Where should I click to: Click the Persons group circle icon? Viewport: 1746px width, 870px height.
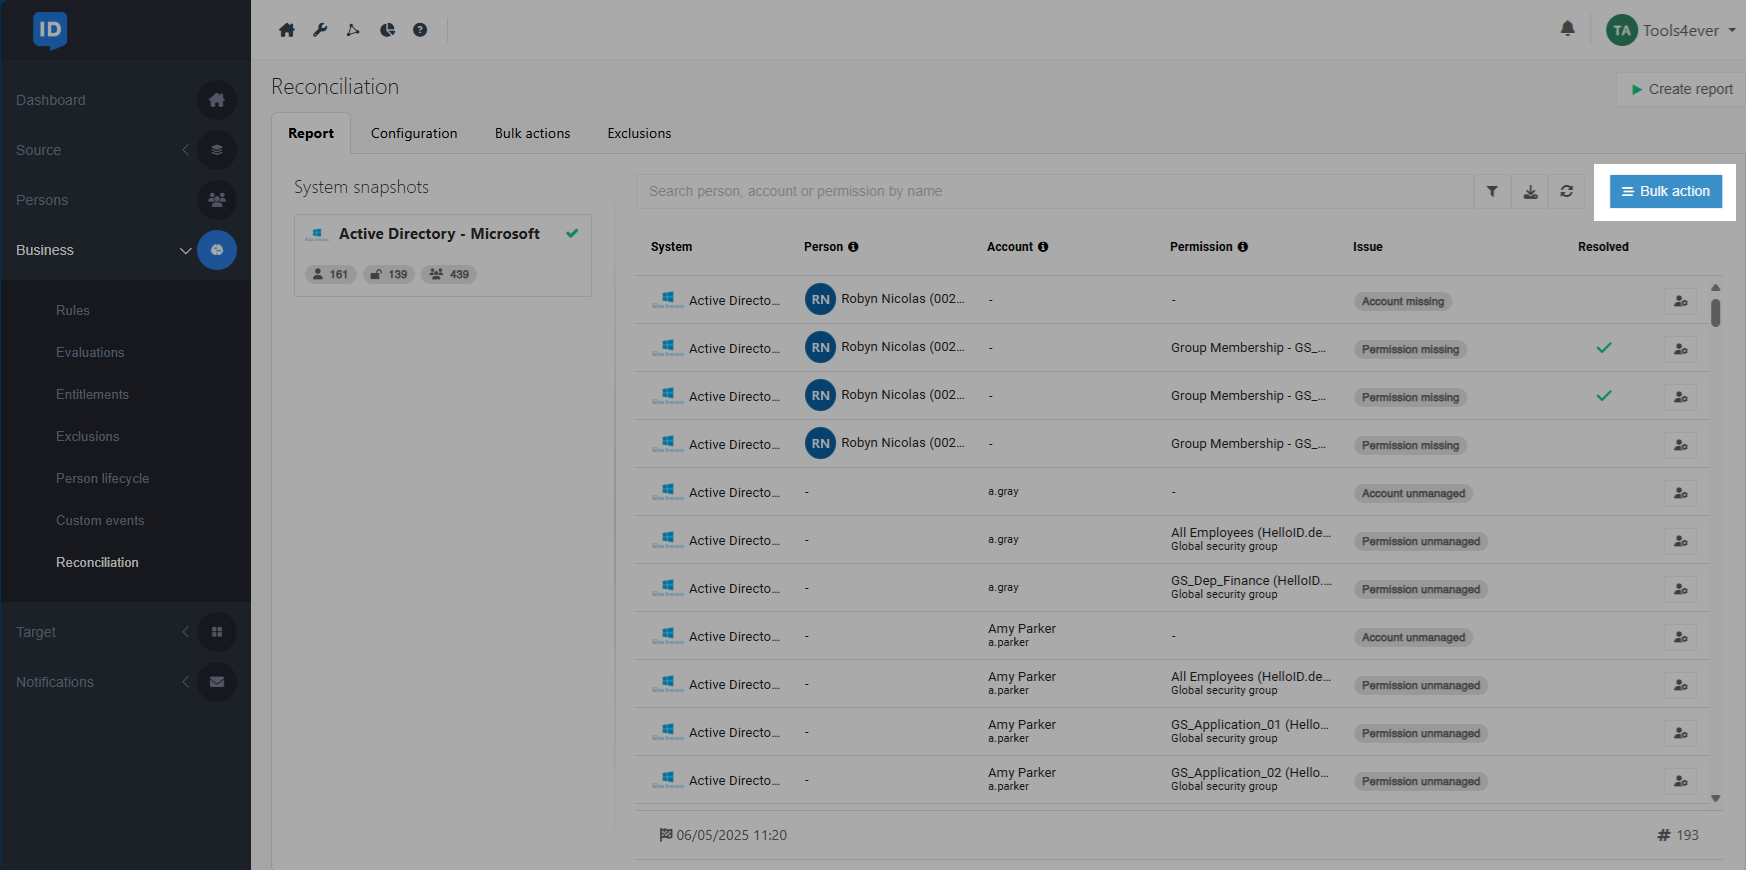[217, 200]
